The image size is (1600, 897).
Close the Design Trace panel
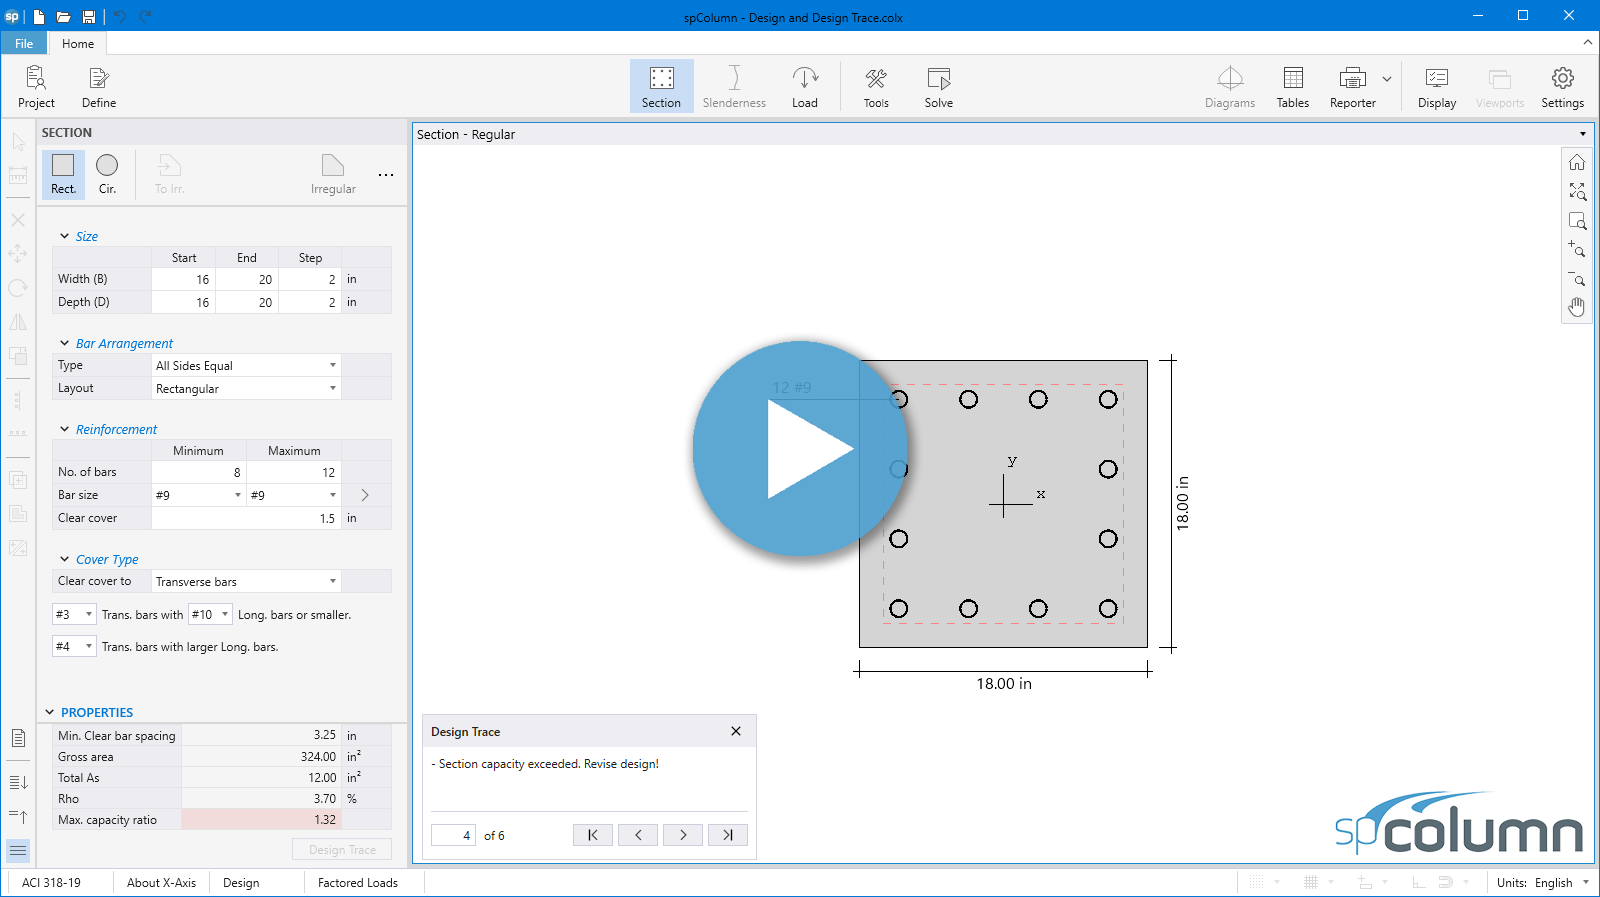(736, 731)
